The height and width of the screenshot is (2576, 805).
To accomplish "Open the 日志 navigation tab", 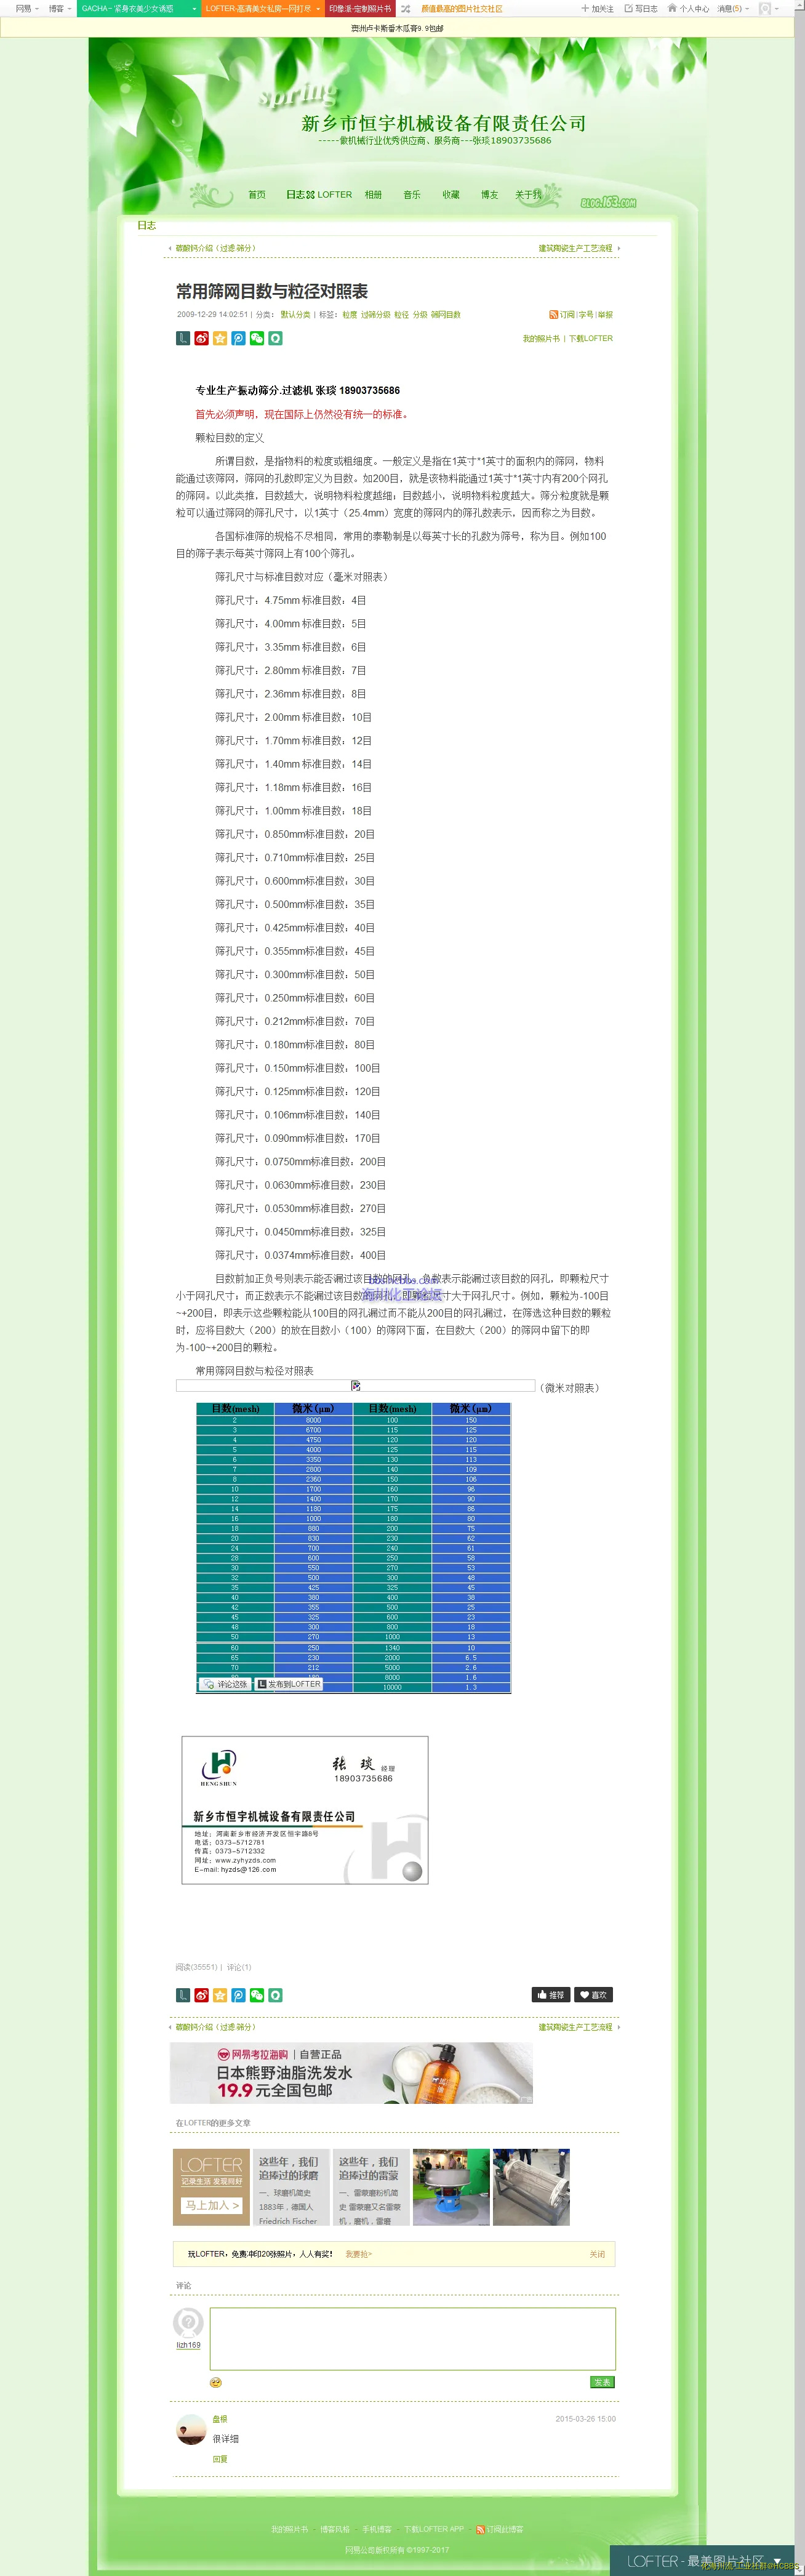I will [x=295, y=195].
